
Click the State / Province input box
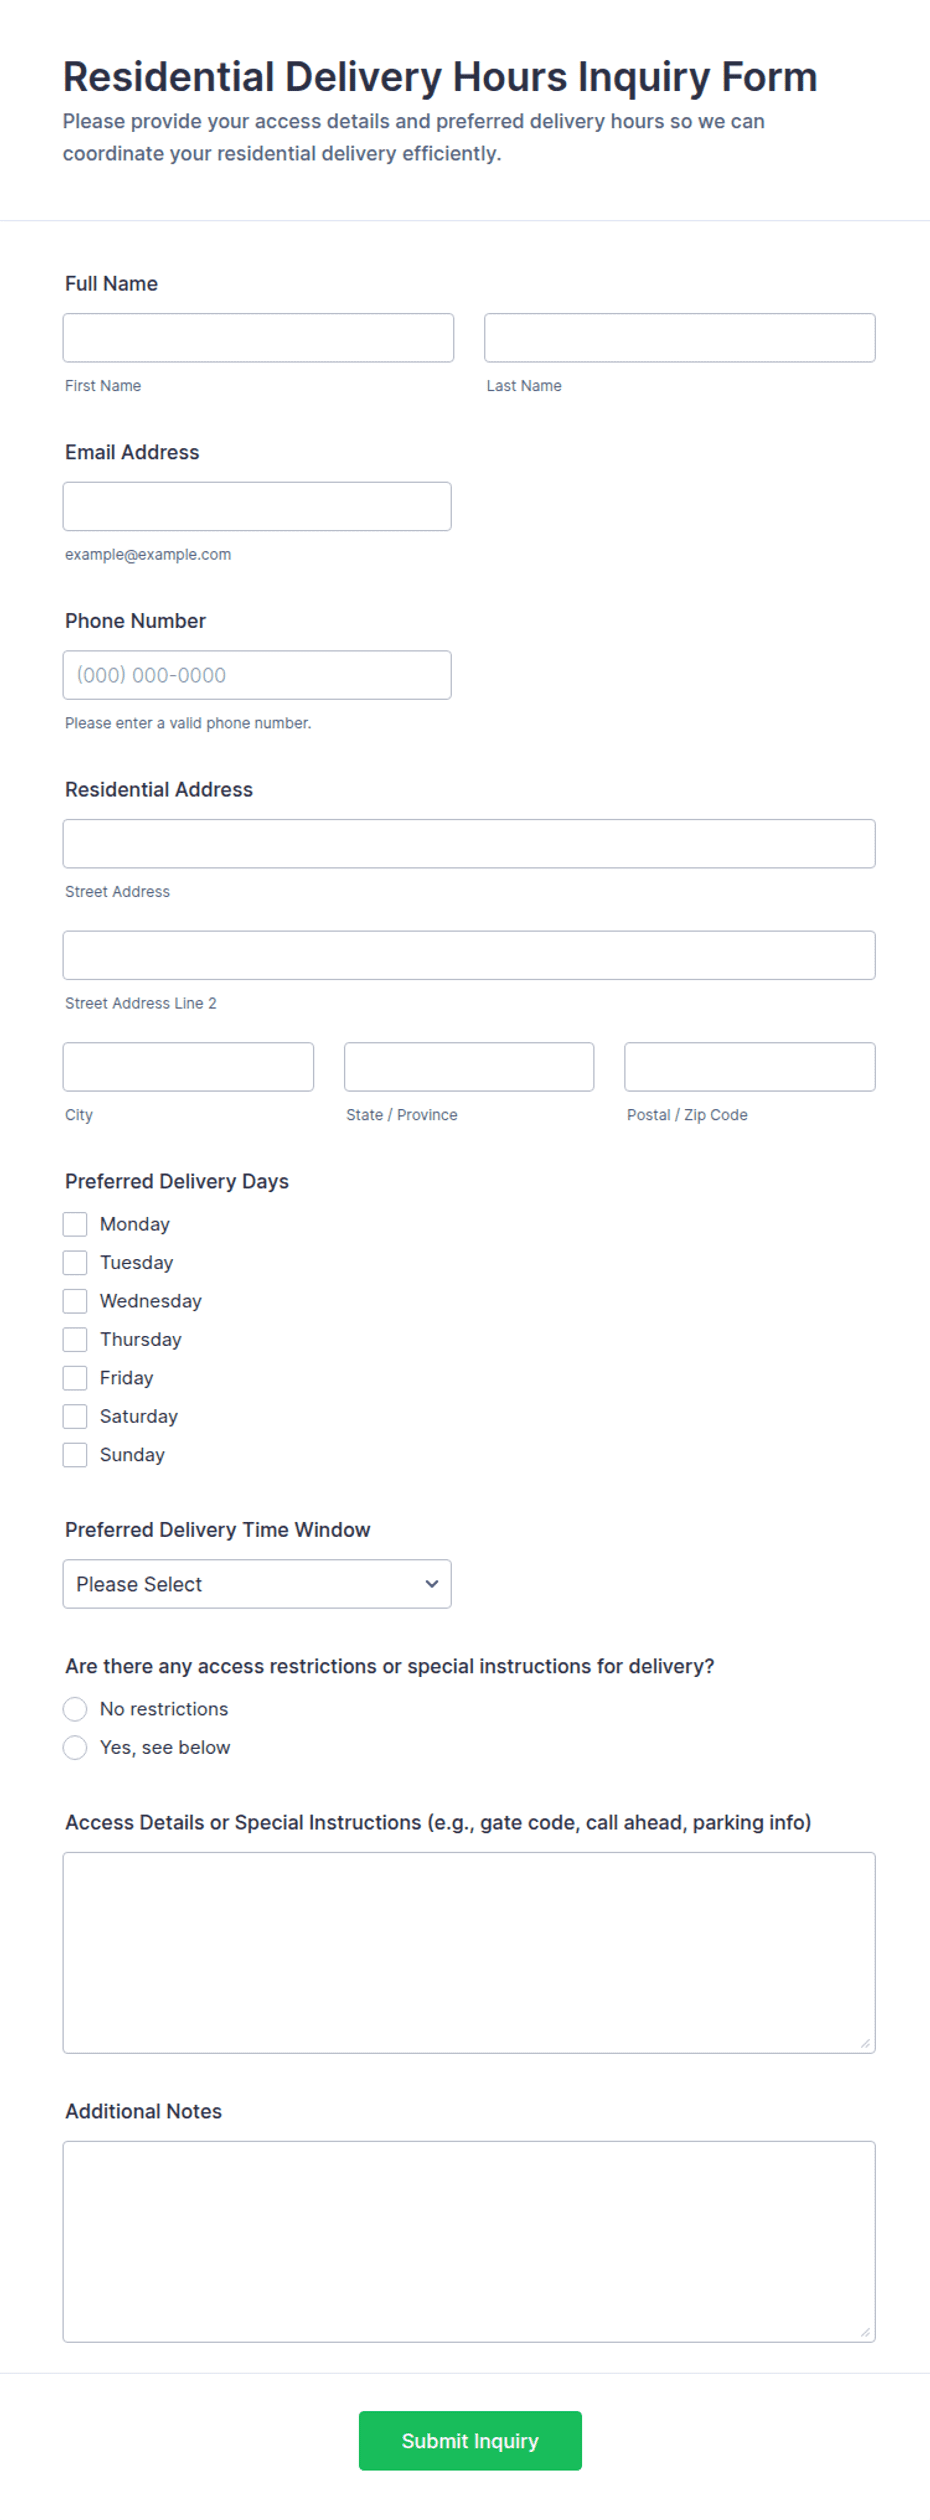coord(469,1067)
